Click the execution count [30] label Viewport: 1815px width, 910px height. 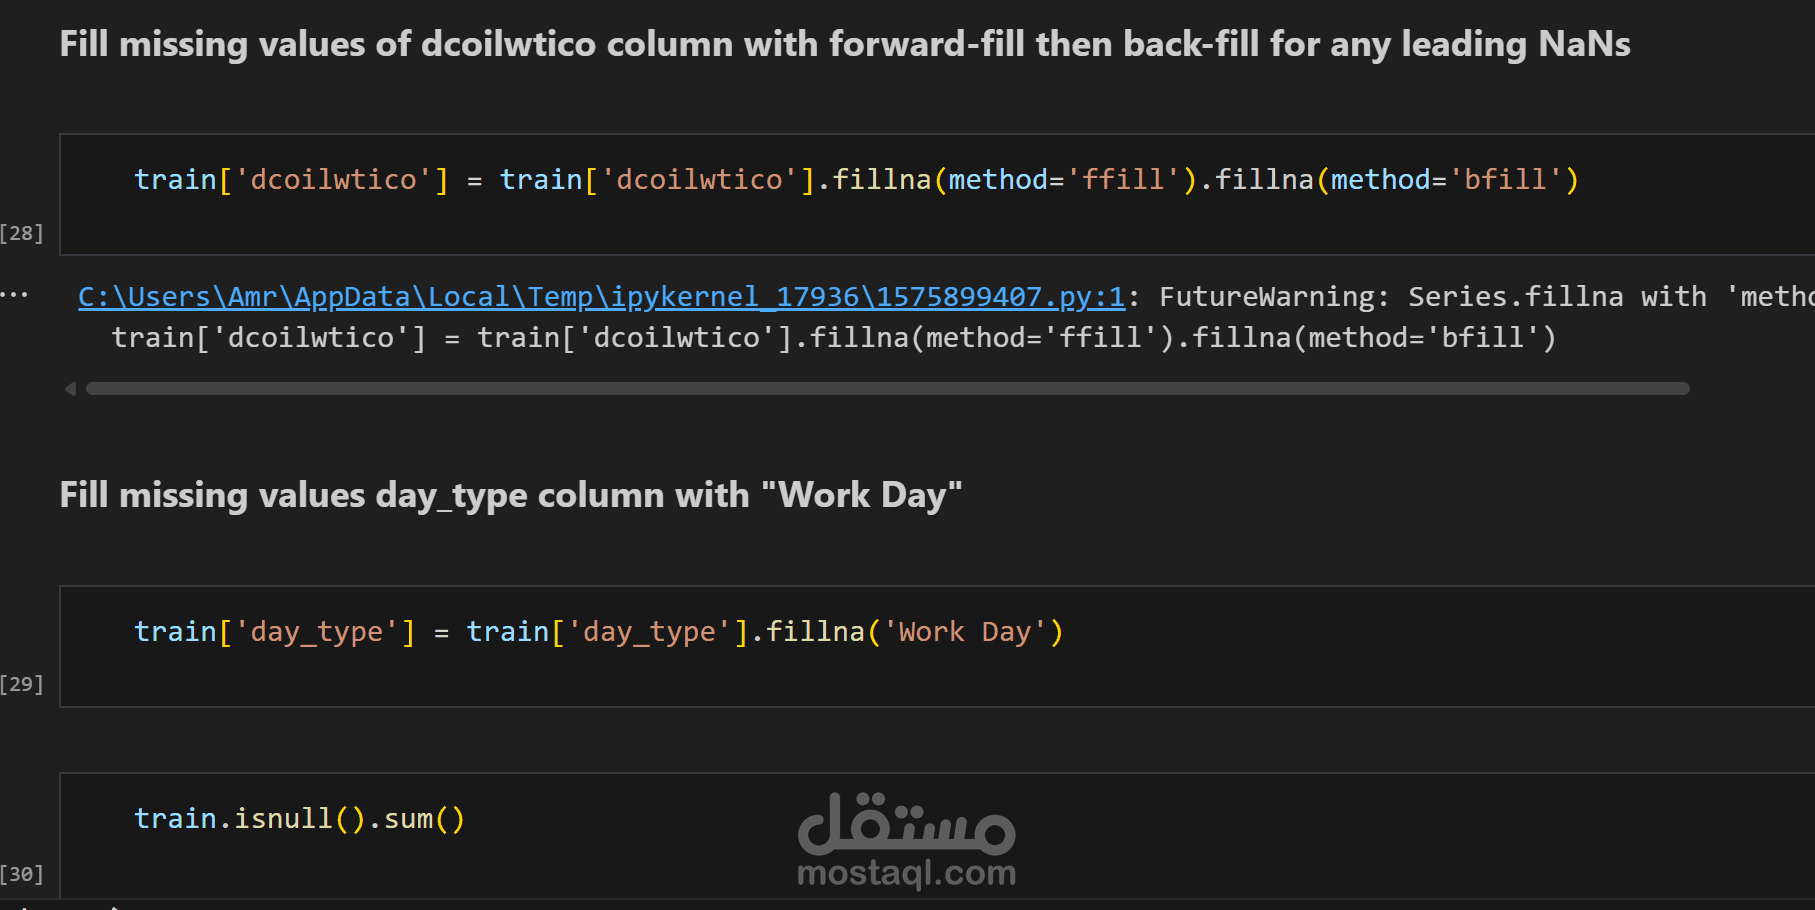[22, 874]
